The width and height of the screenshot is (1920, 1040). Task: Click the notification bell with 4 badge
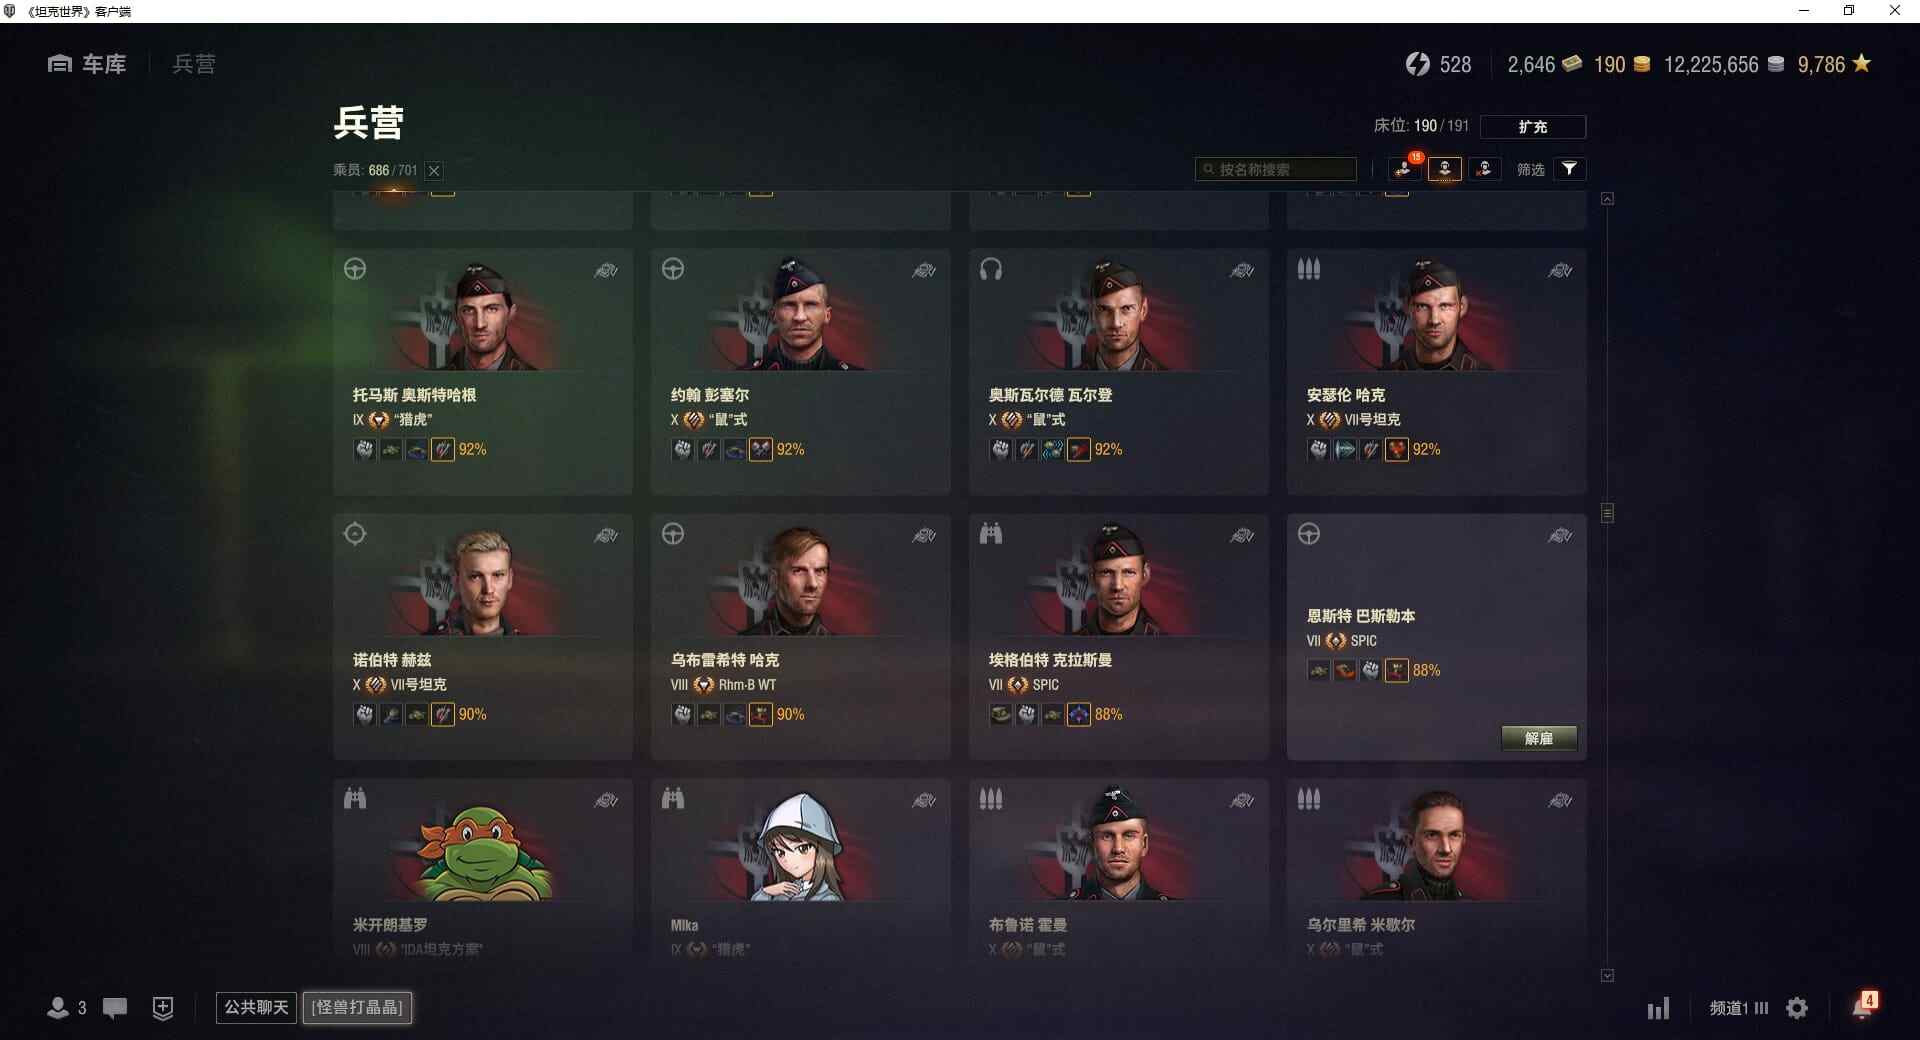pos(1864,1006)
